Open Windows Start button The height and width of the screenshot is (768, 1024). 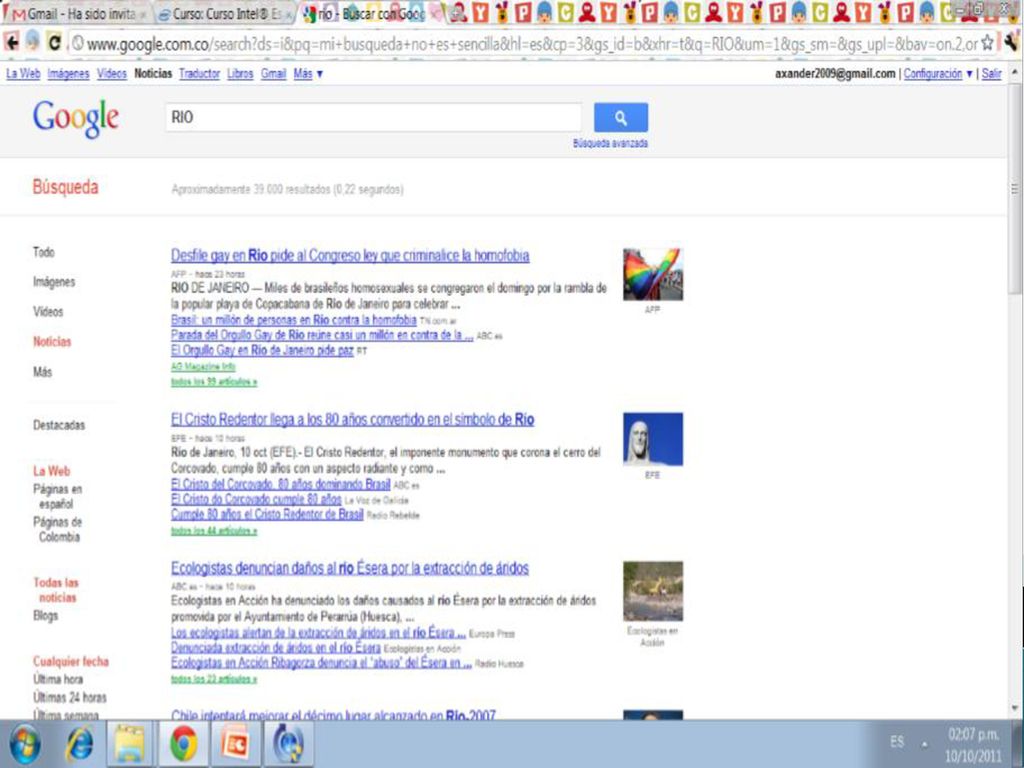tap(25, 744)
